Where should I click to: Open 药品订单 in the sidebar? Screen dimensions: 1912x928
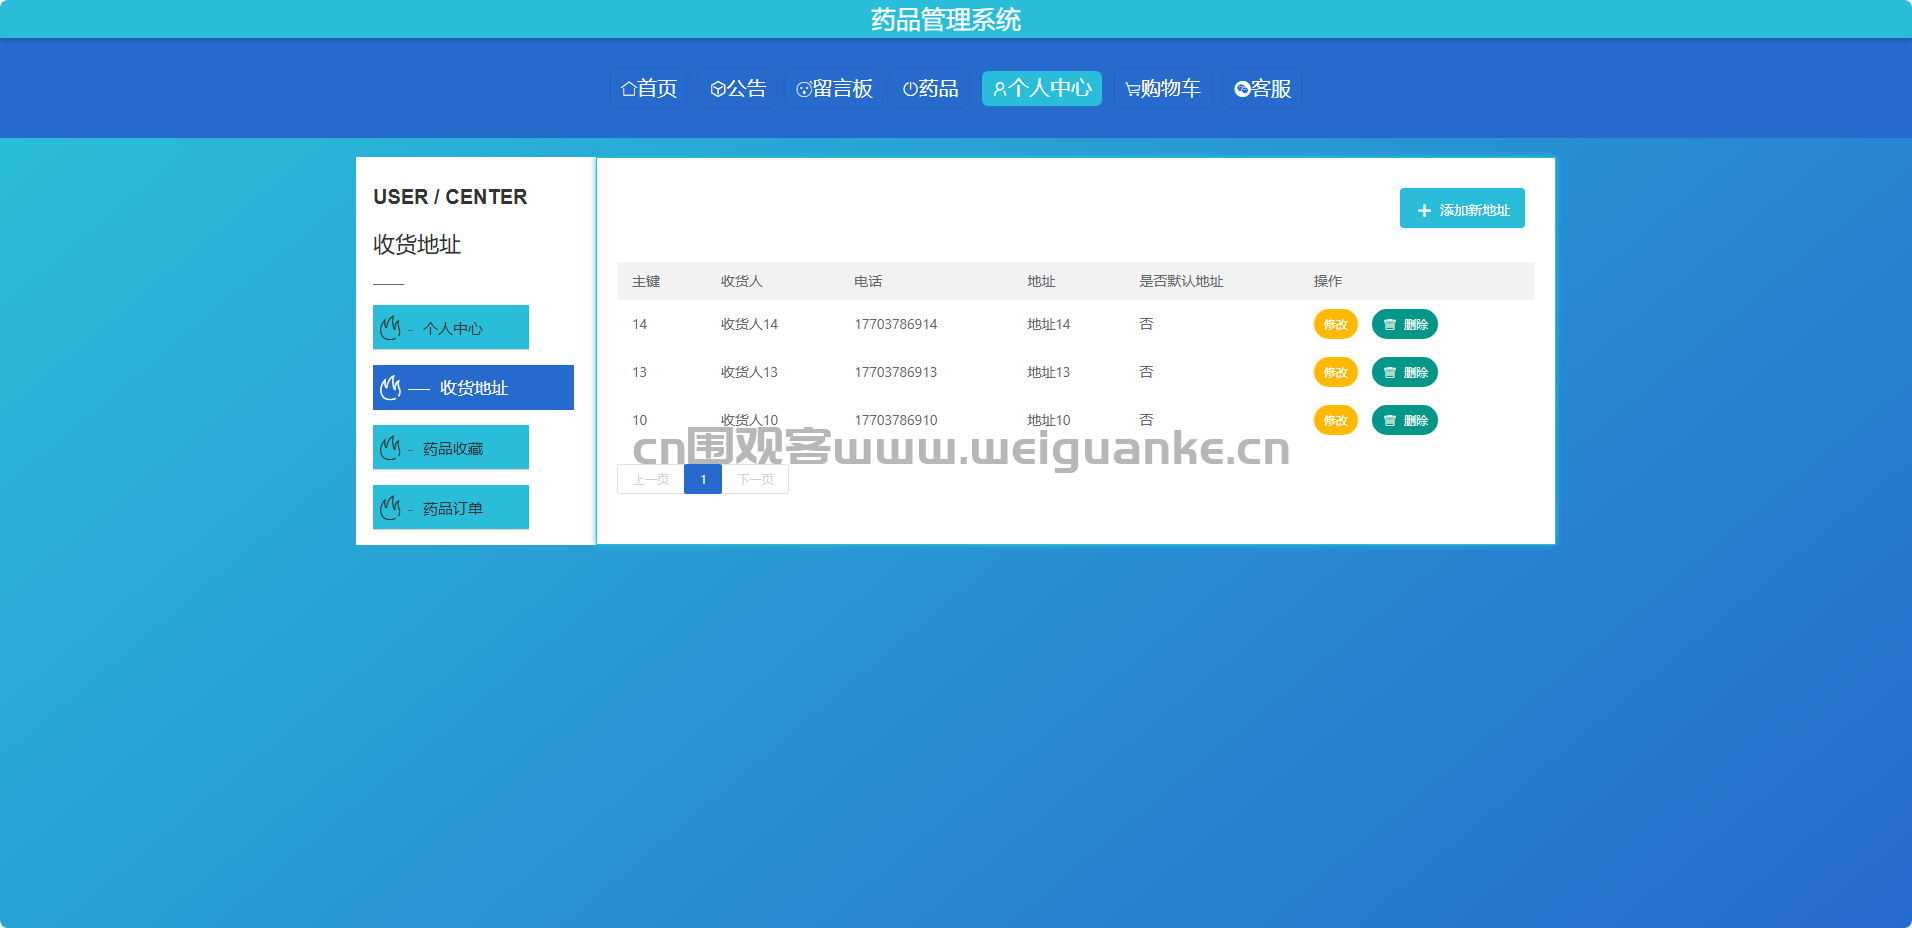point(451,507)
